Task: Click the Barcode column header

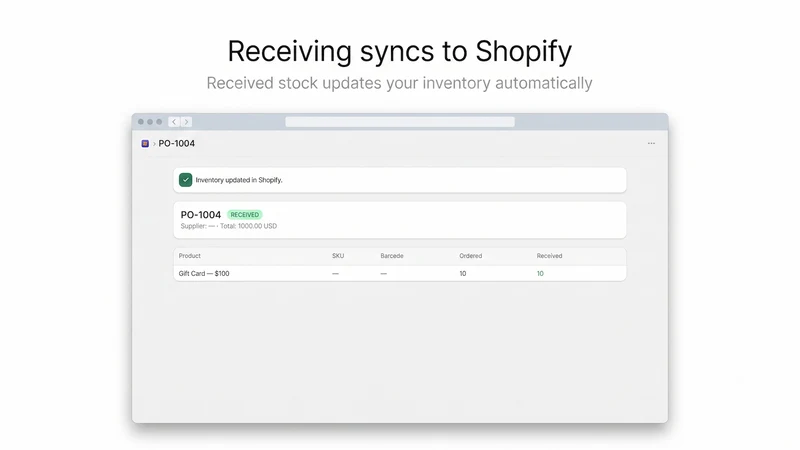Action: pyautogui.click(x=392, y=256)
